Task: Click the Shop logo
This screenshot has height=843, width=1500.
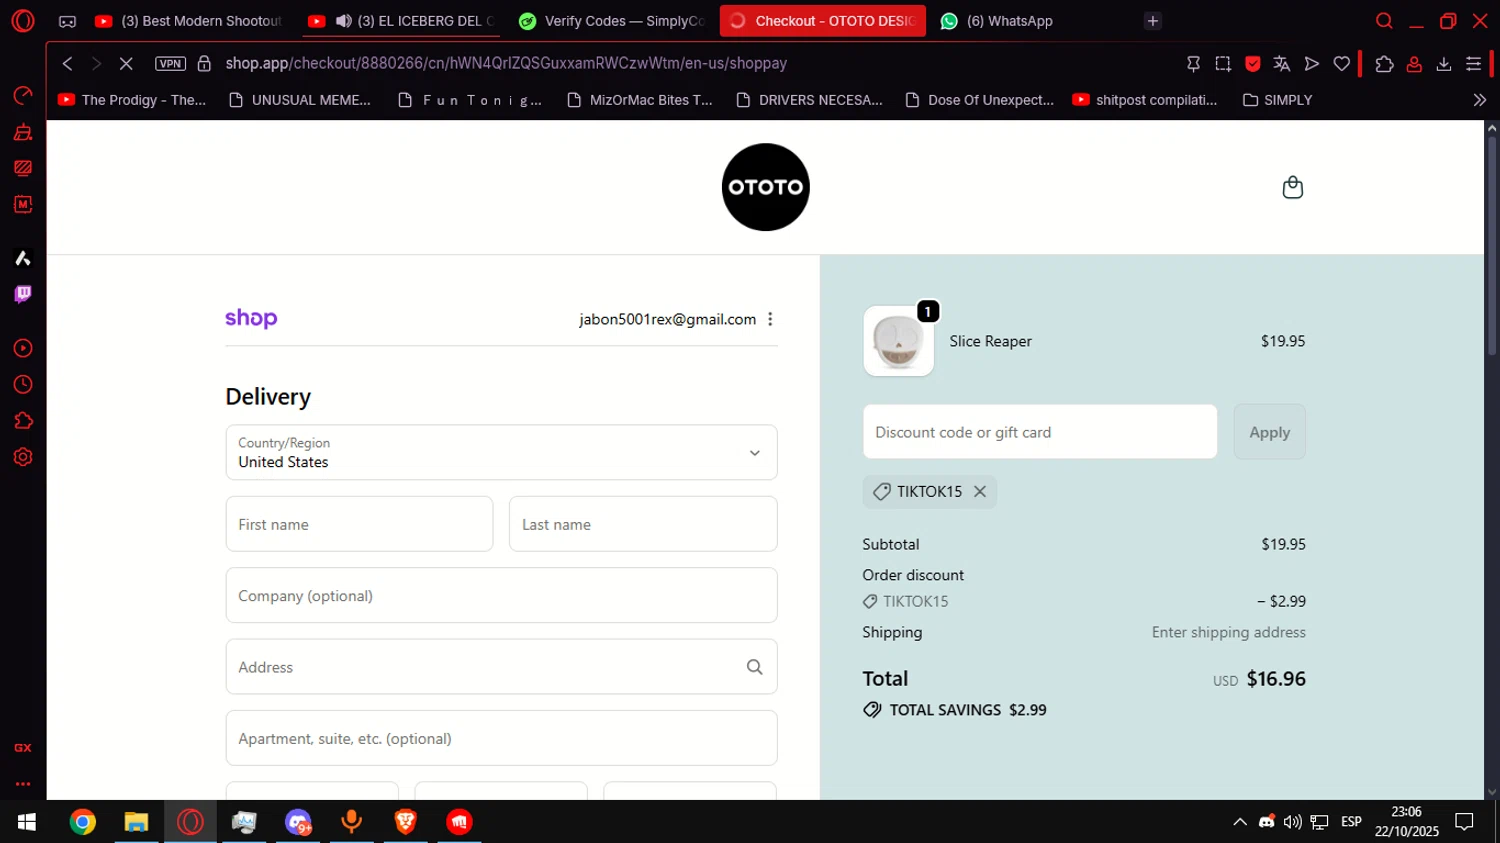Action: 251,318
